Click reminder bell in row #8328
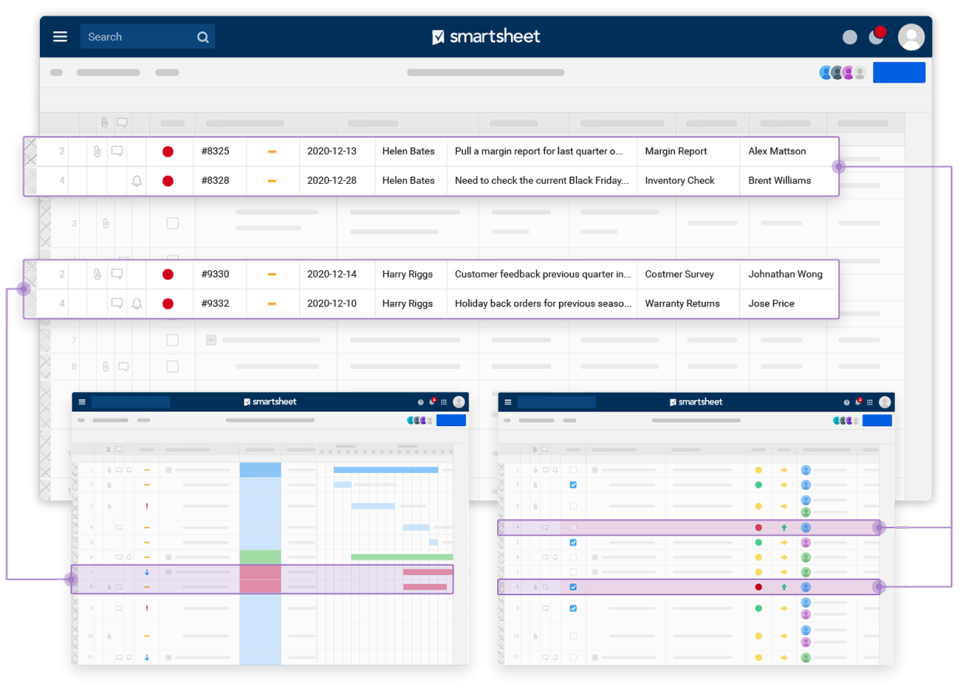 (x=137, y=181)
